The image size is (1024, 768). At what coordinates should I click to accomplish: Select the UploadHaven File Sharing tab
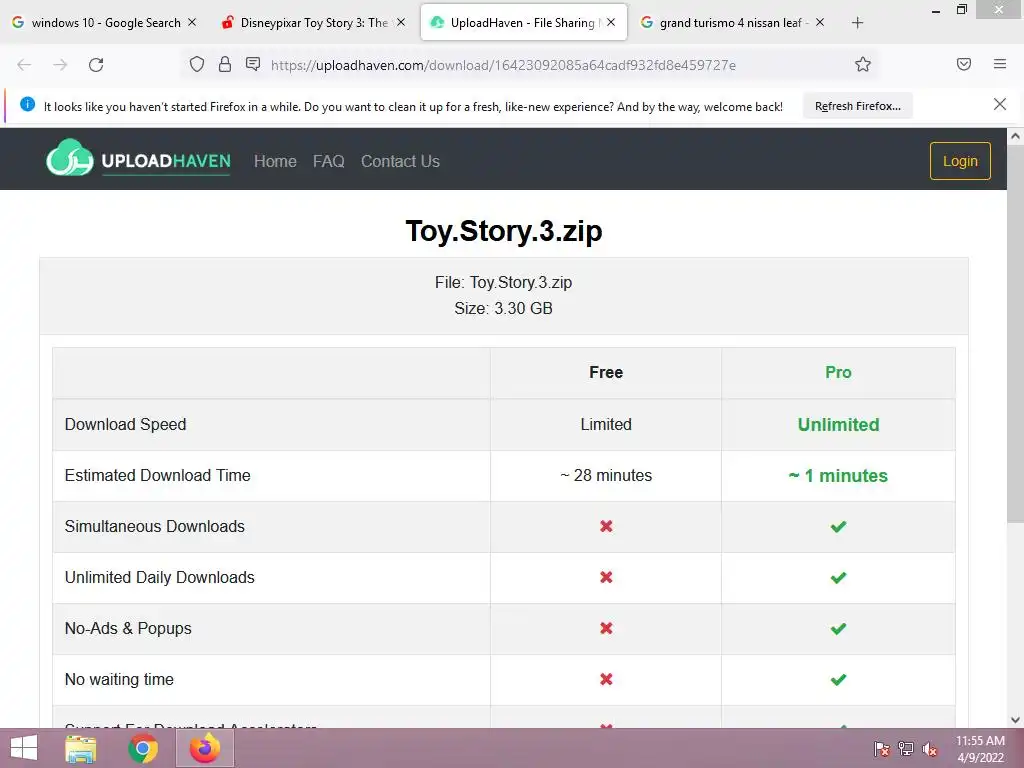point(524,23)
